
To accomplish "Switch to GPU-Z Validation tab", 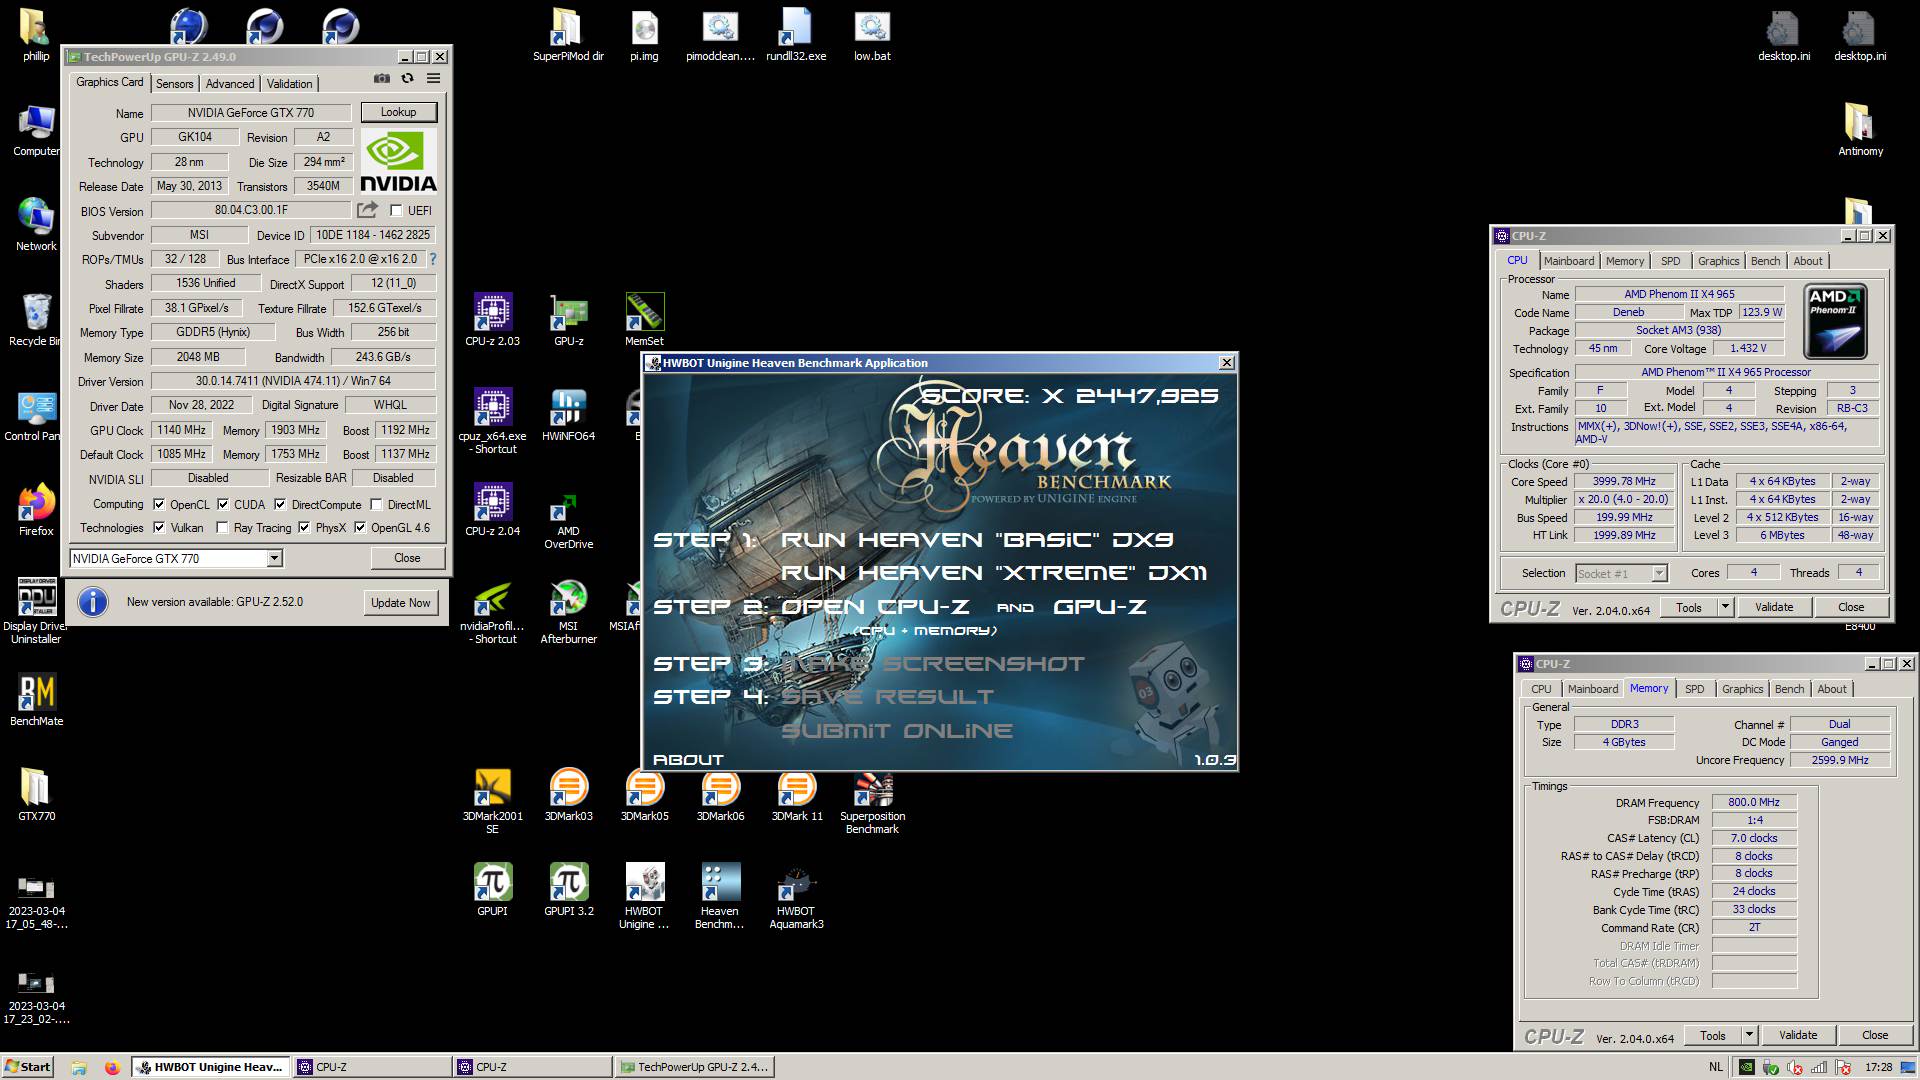I will [x=289, y=84].
